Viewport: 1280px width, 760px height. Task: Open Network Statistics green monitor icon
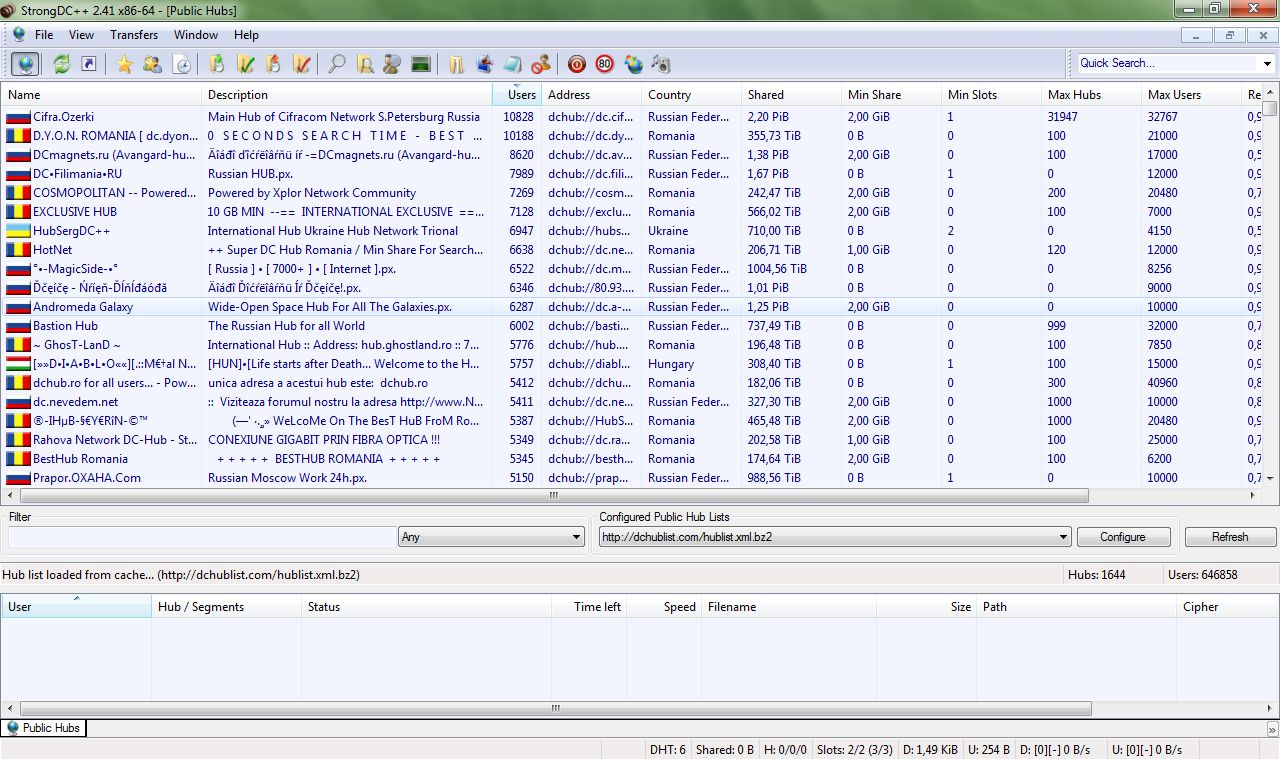click(x=420, y=64)
